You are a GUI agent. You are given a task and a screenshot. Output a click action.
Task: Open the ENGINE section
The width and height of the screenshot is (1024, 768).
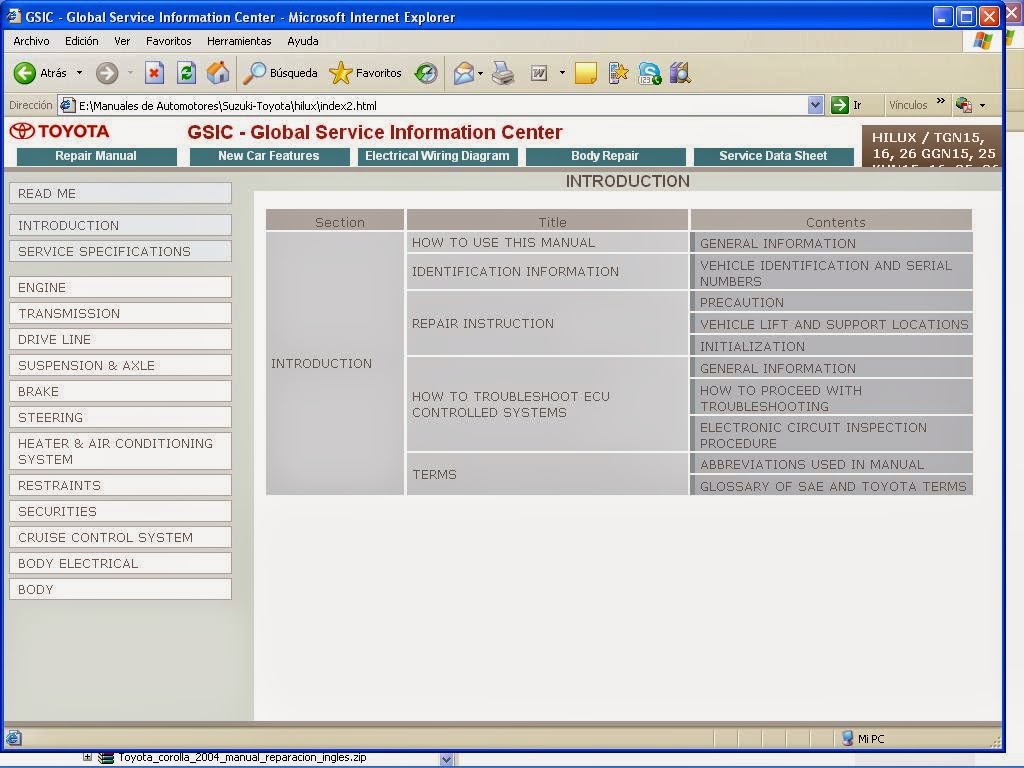[x=120, y=287]
